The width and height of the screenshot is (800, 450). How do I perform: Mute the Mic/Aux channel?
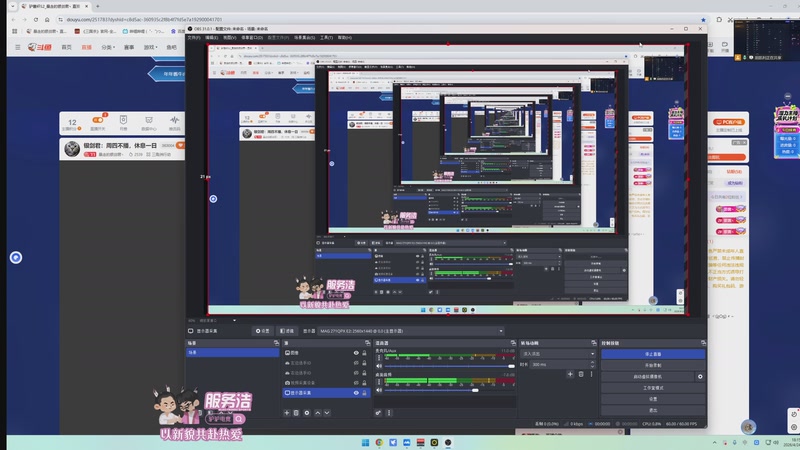[379, 366]
